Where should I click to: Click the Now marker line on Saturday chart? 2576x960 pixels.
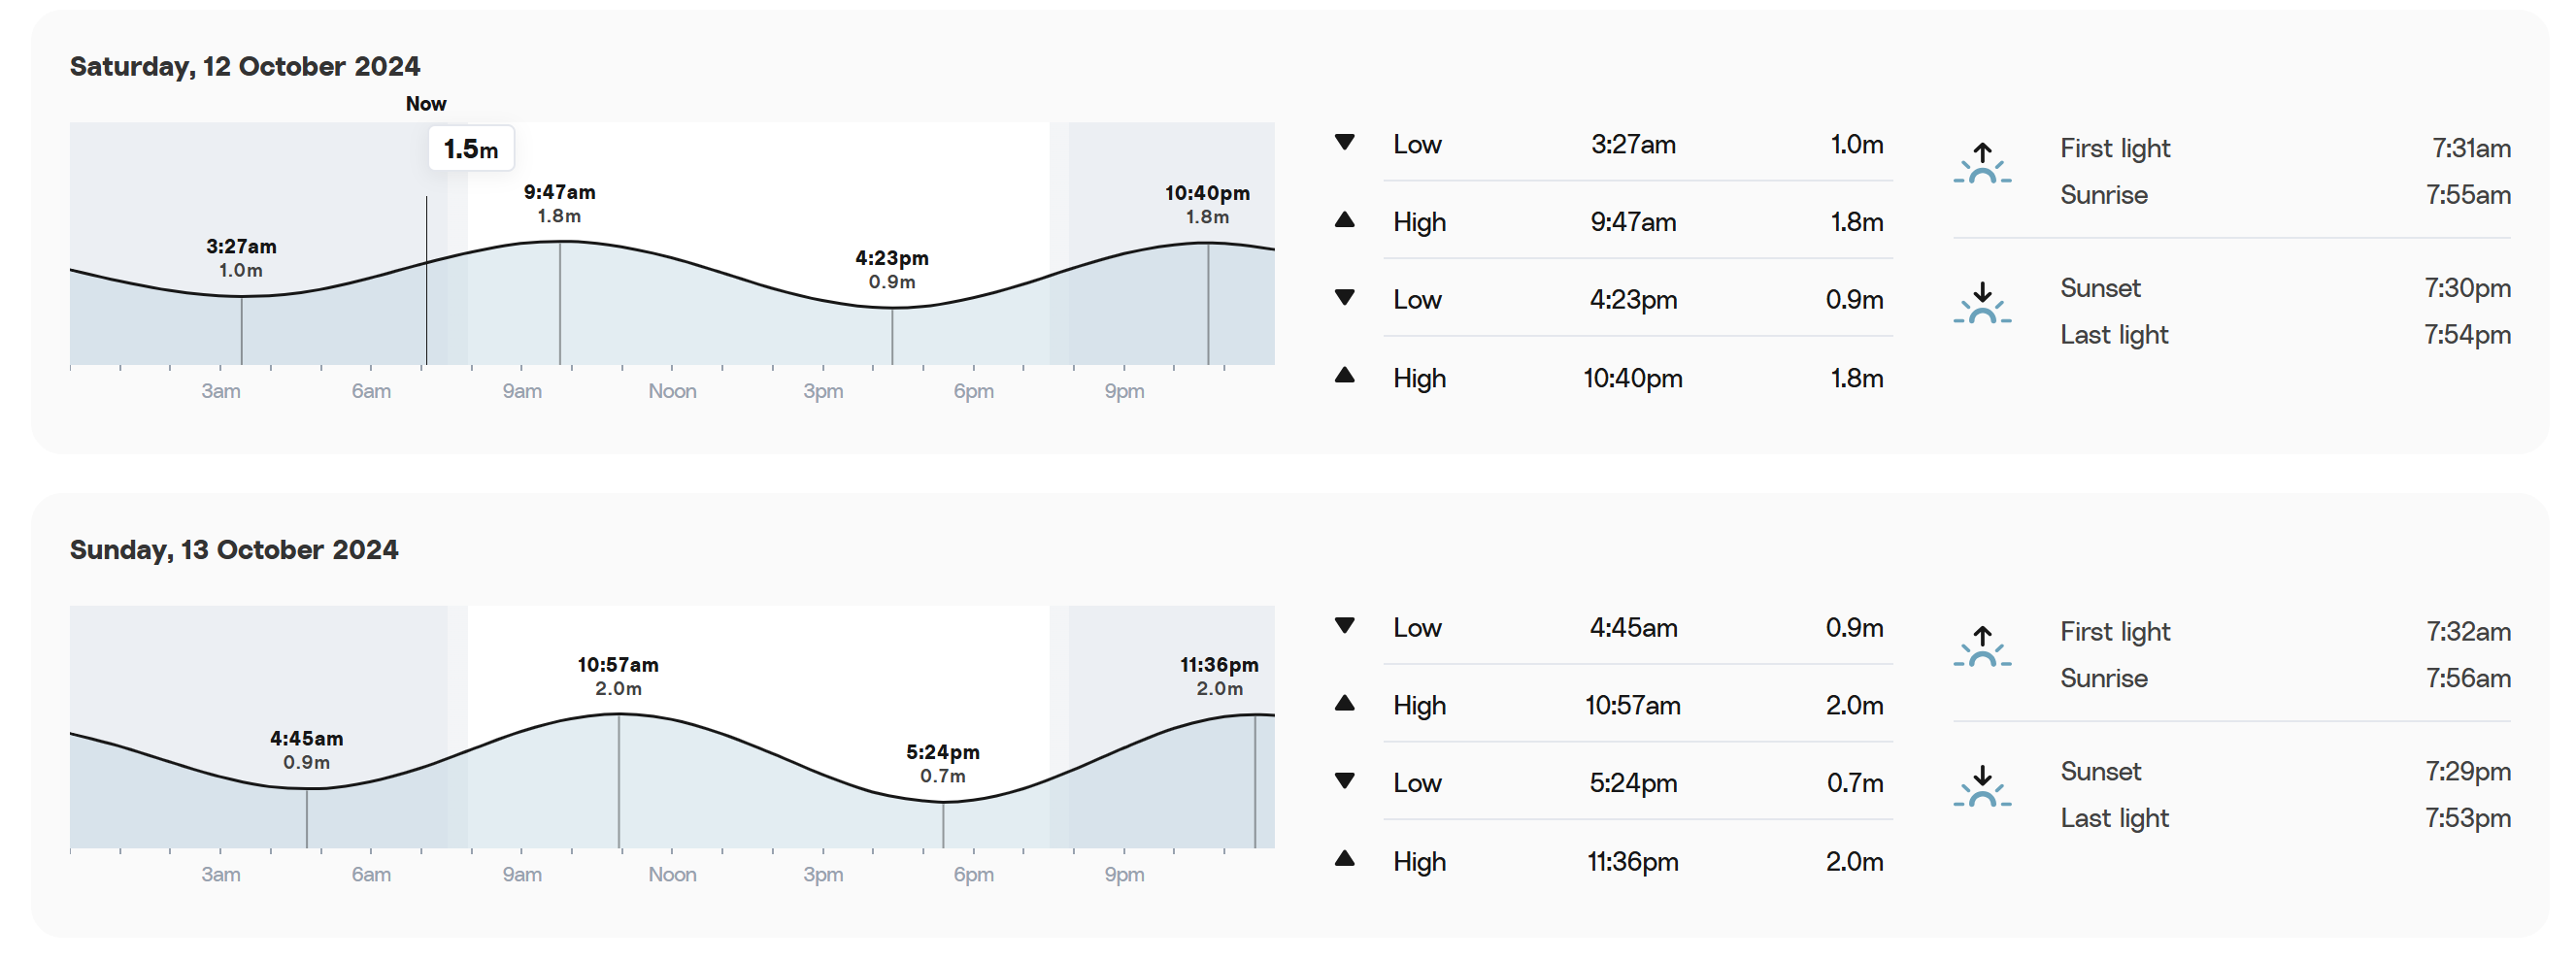pos(427,280)
